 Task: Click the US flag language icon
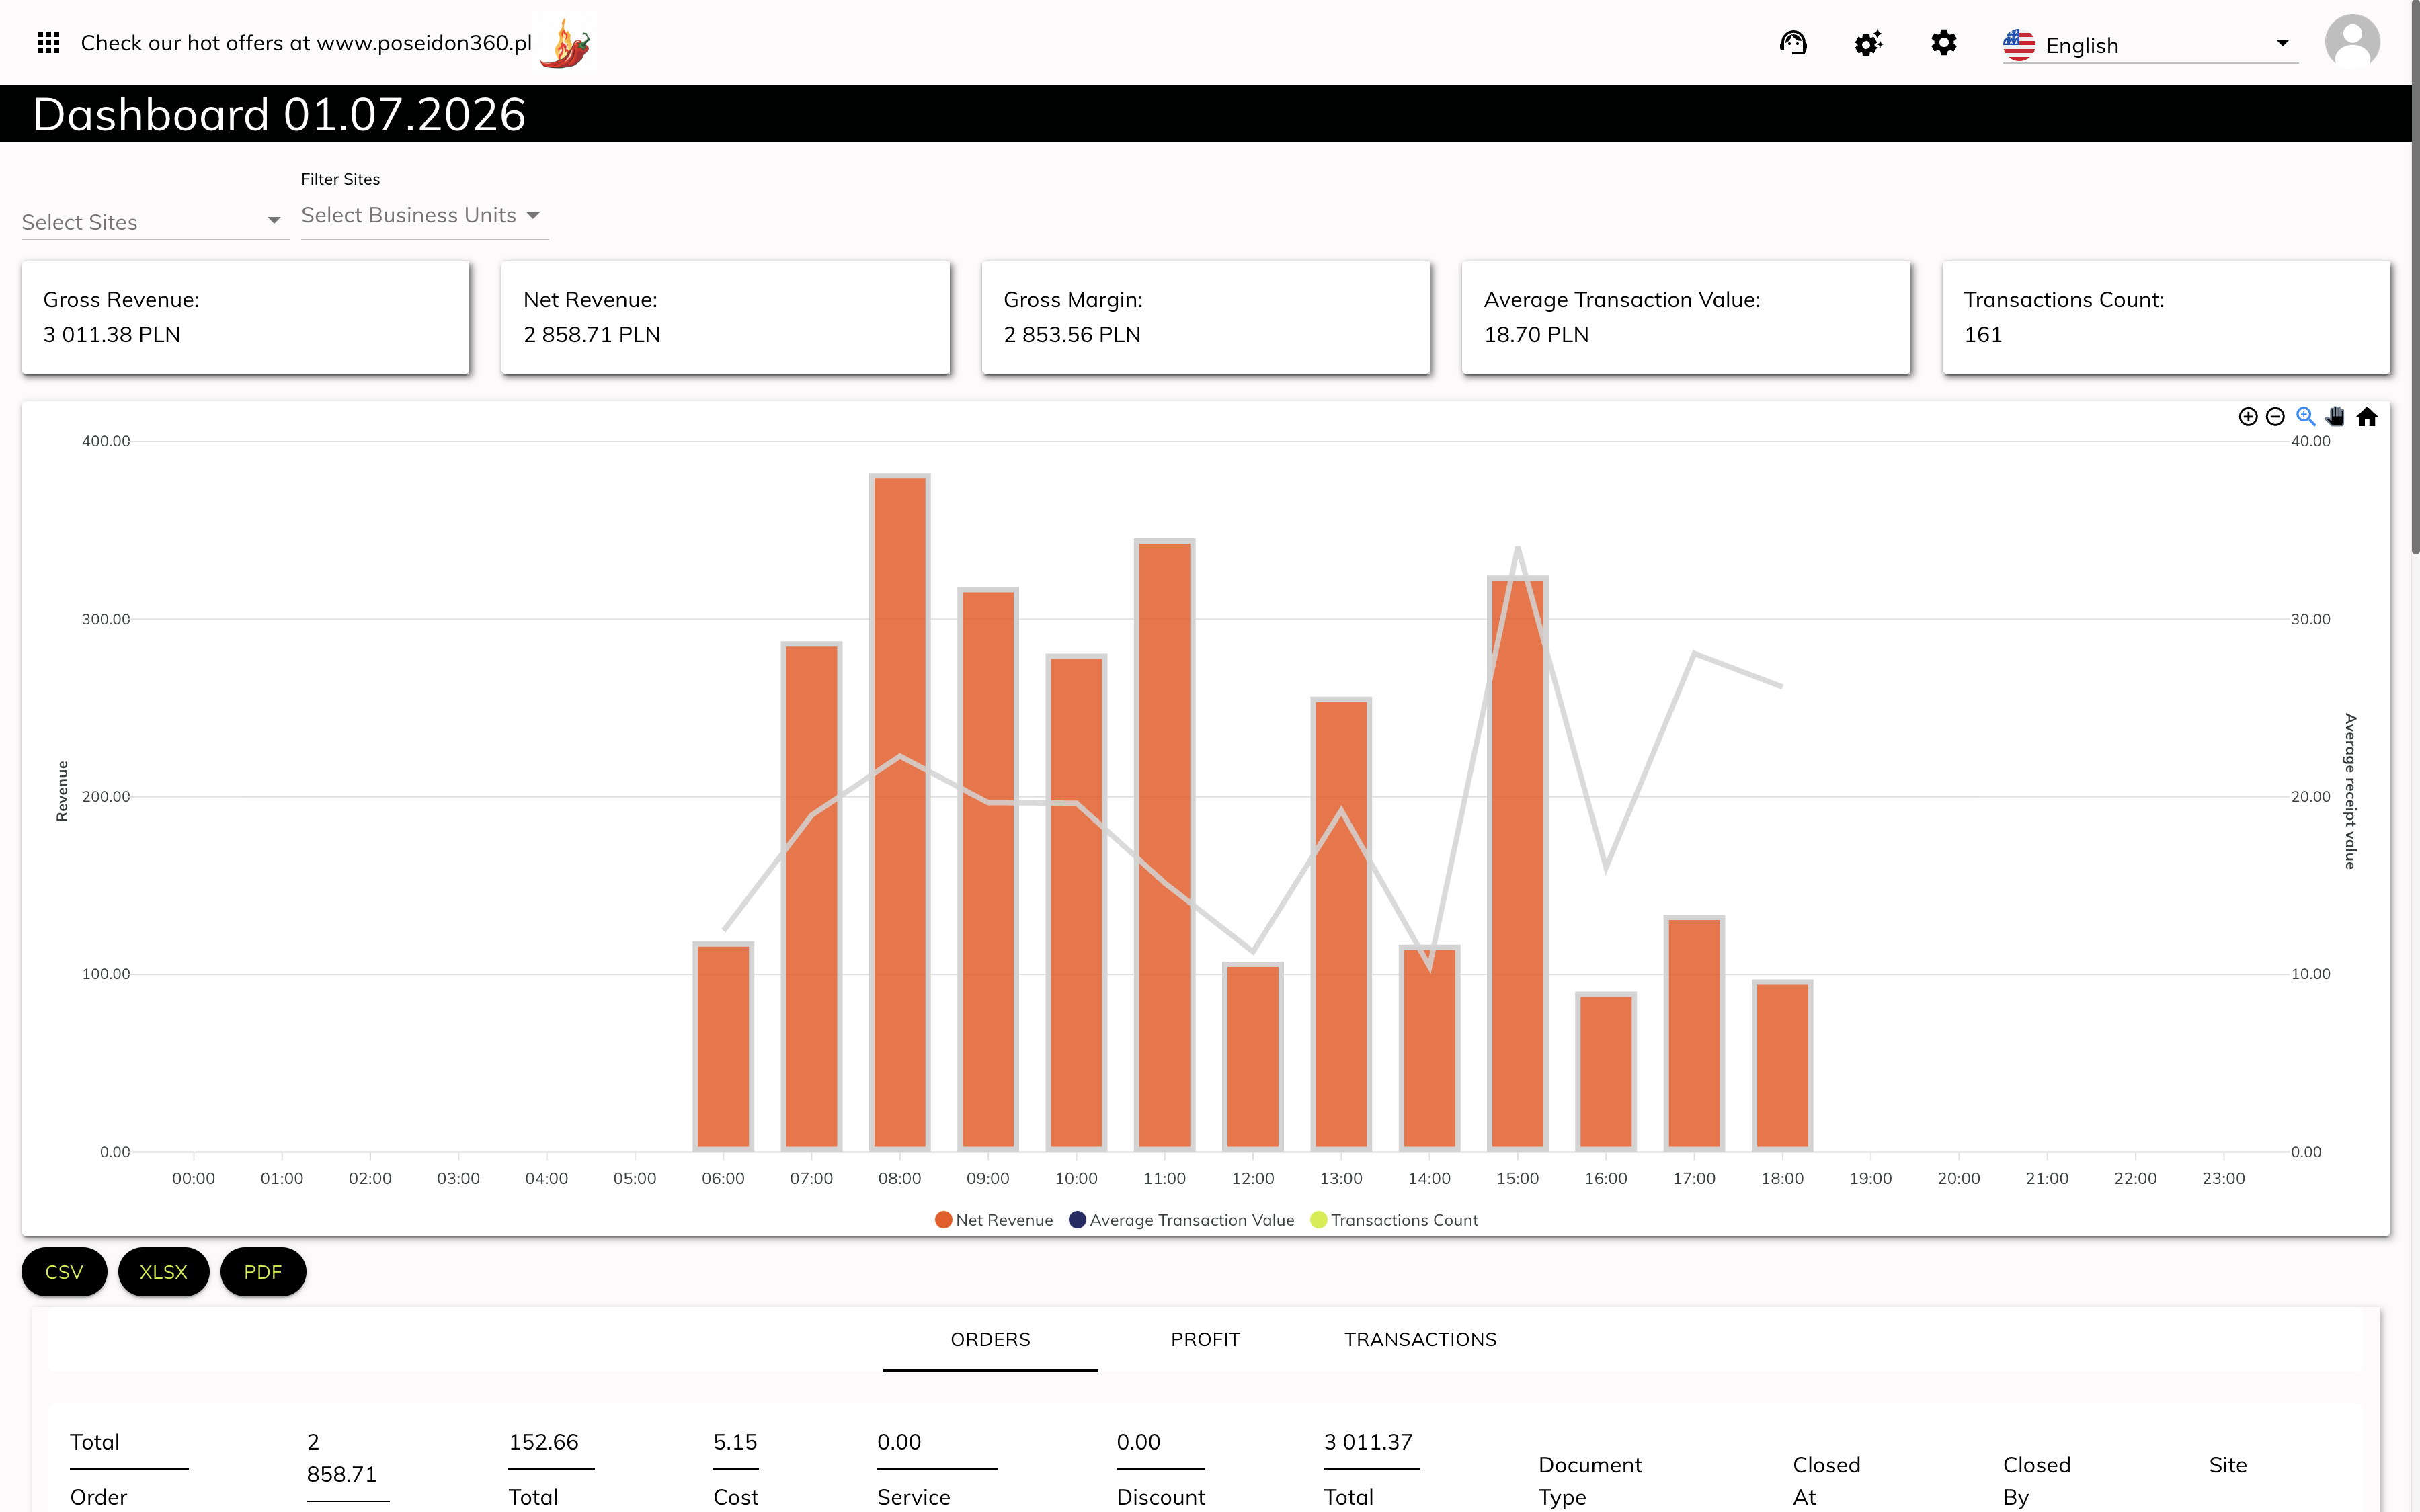pyautogui.click(x=2019, y=45)
